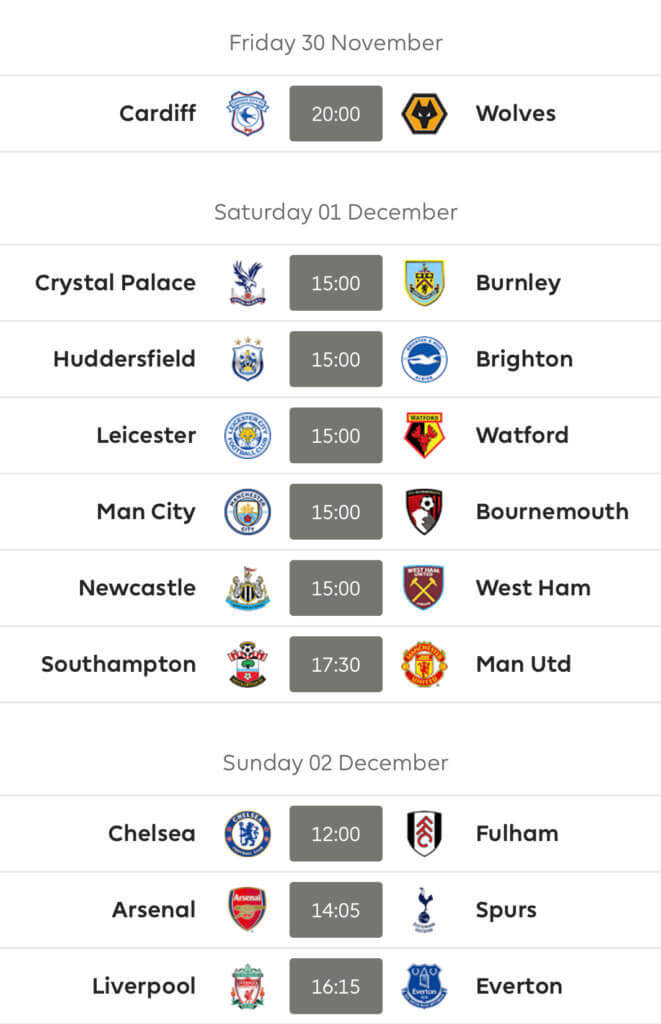Select the Everton club badge
This screenshot has height=1024, width=661.
(x=424, y=986)
